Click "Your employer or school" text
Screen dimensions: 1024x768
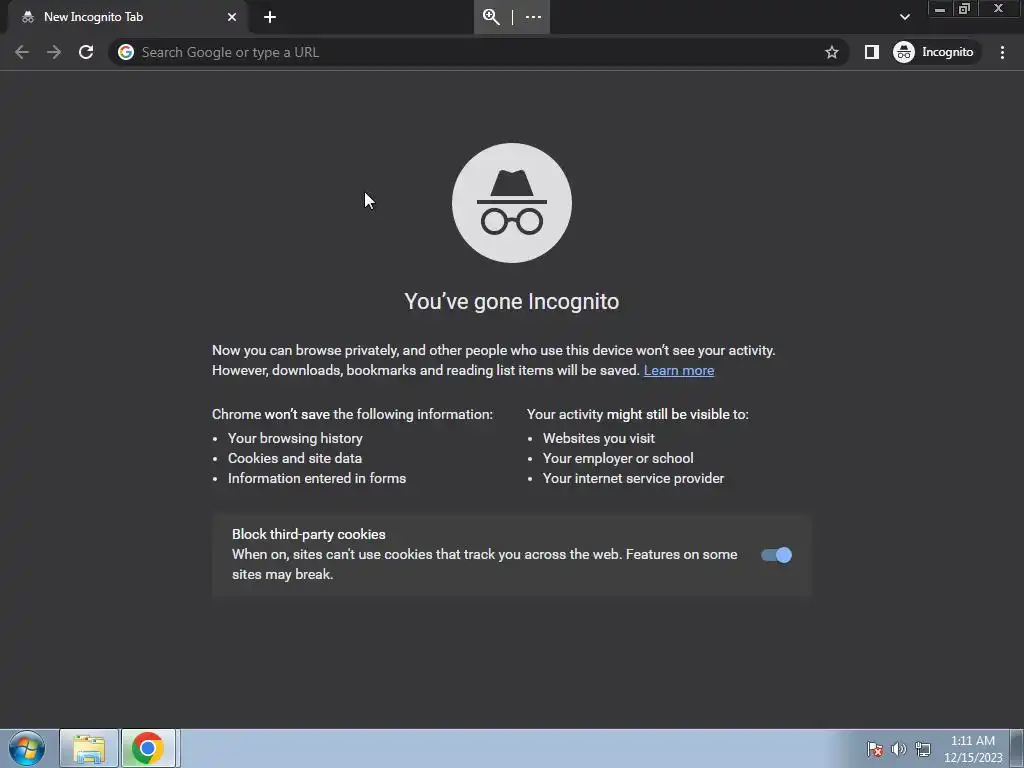pos(618,458)
